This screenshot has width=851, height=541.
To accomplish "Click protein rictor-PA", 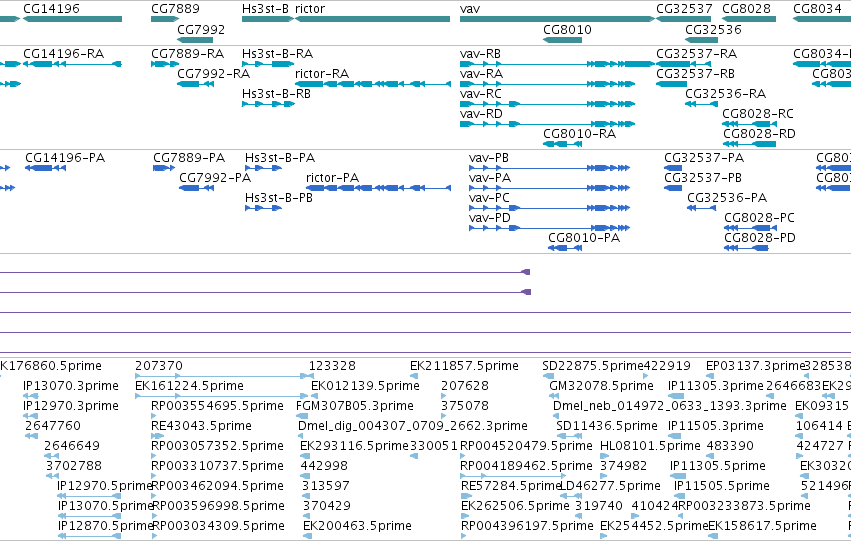I will coord(378,188).
